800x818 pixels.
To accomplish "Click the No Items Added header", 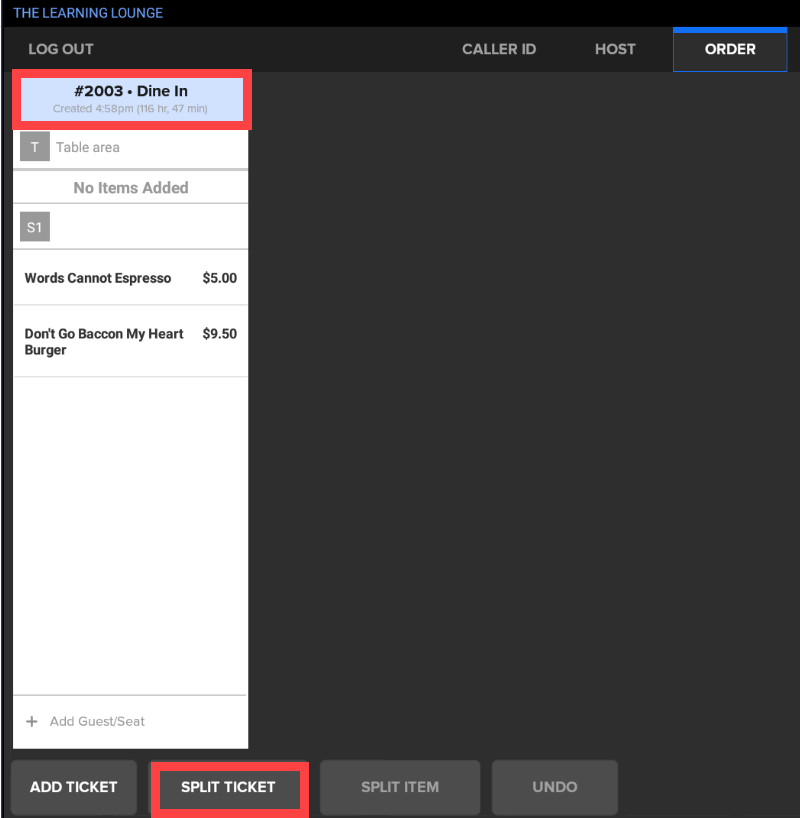I will point(129,187).
